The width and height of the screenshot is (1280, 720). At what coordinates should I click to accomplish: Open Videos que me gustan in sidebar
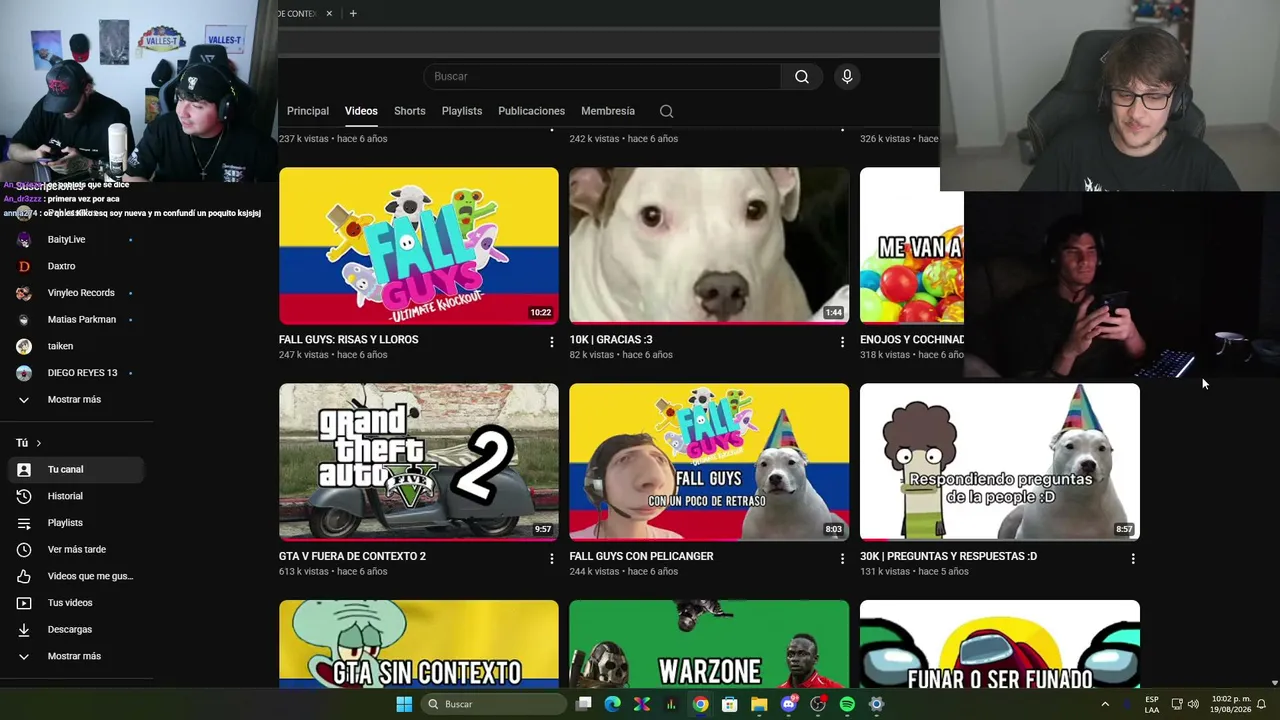77,576
